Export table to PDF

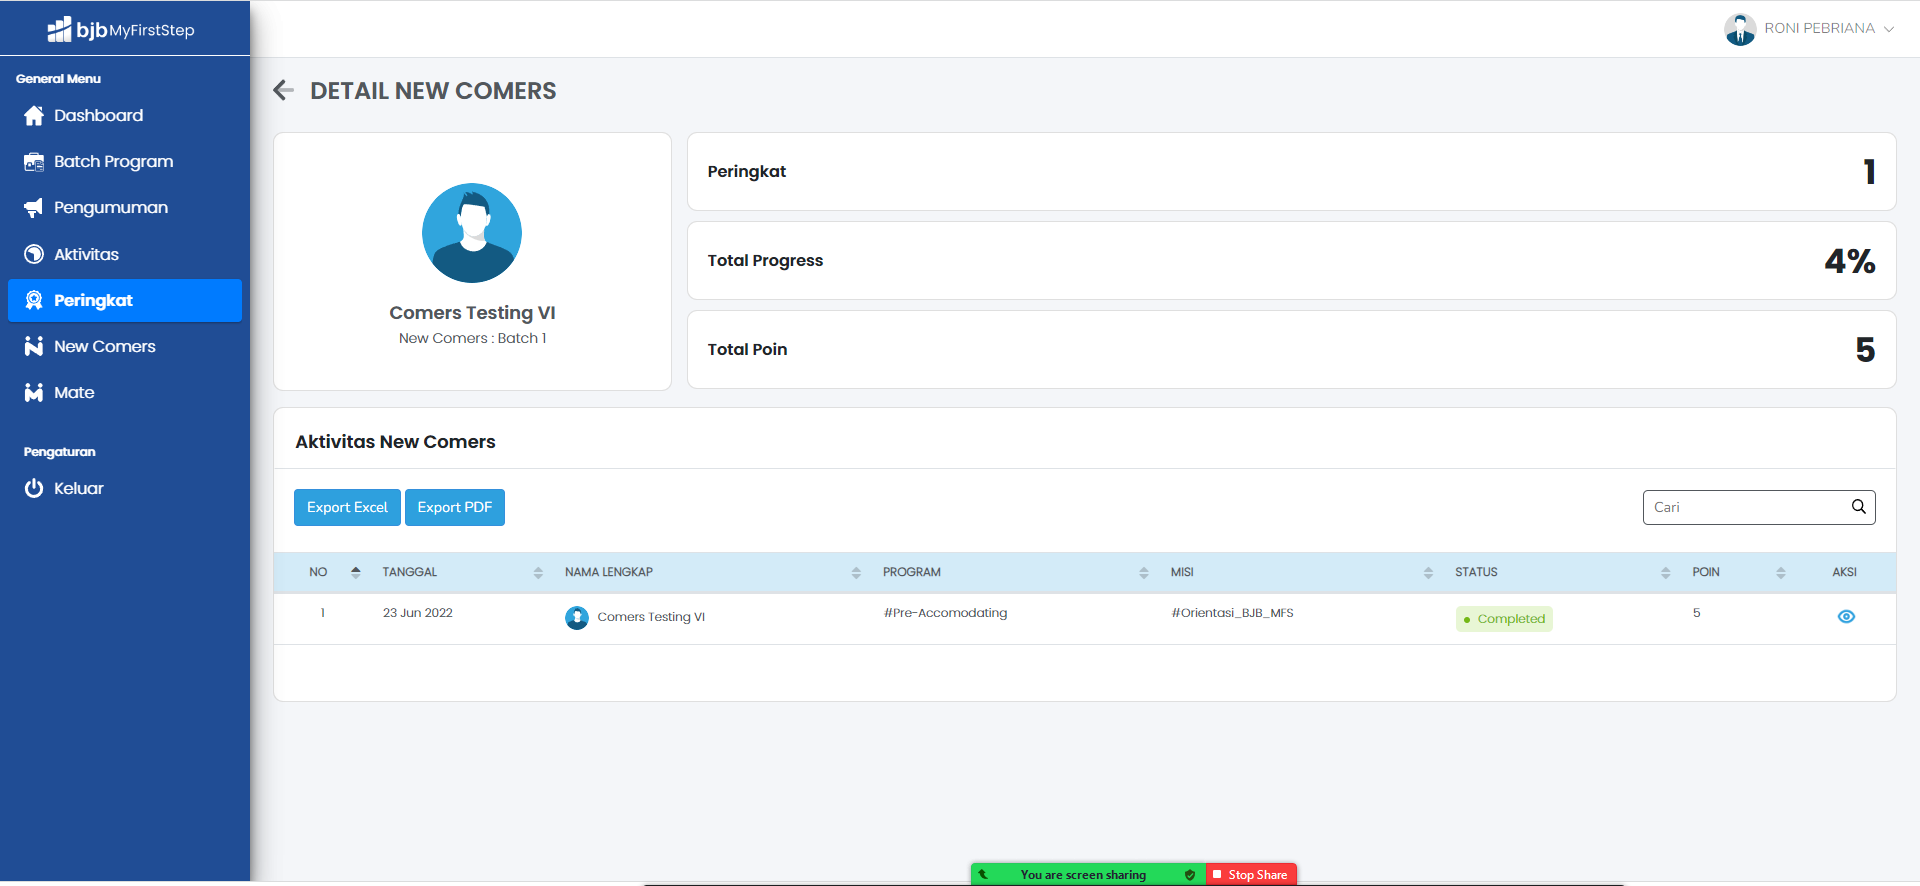point(455,507)
